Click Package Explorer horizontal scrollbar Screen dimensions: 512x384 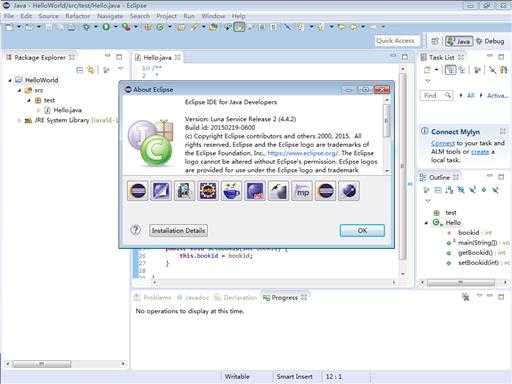tap(65, 364)
